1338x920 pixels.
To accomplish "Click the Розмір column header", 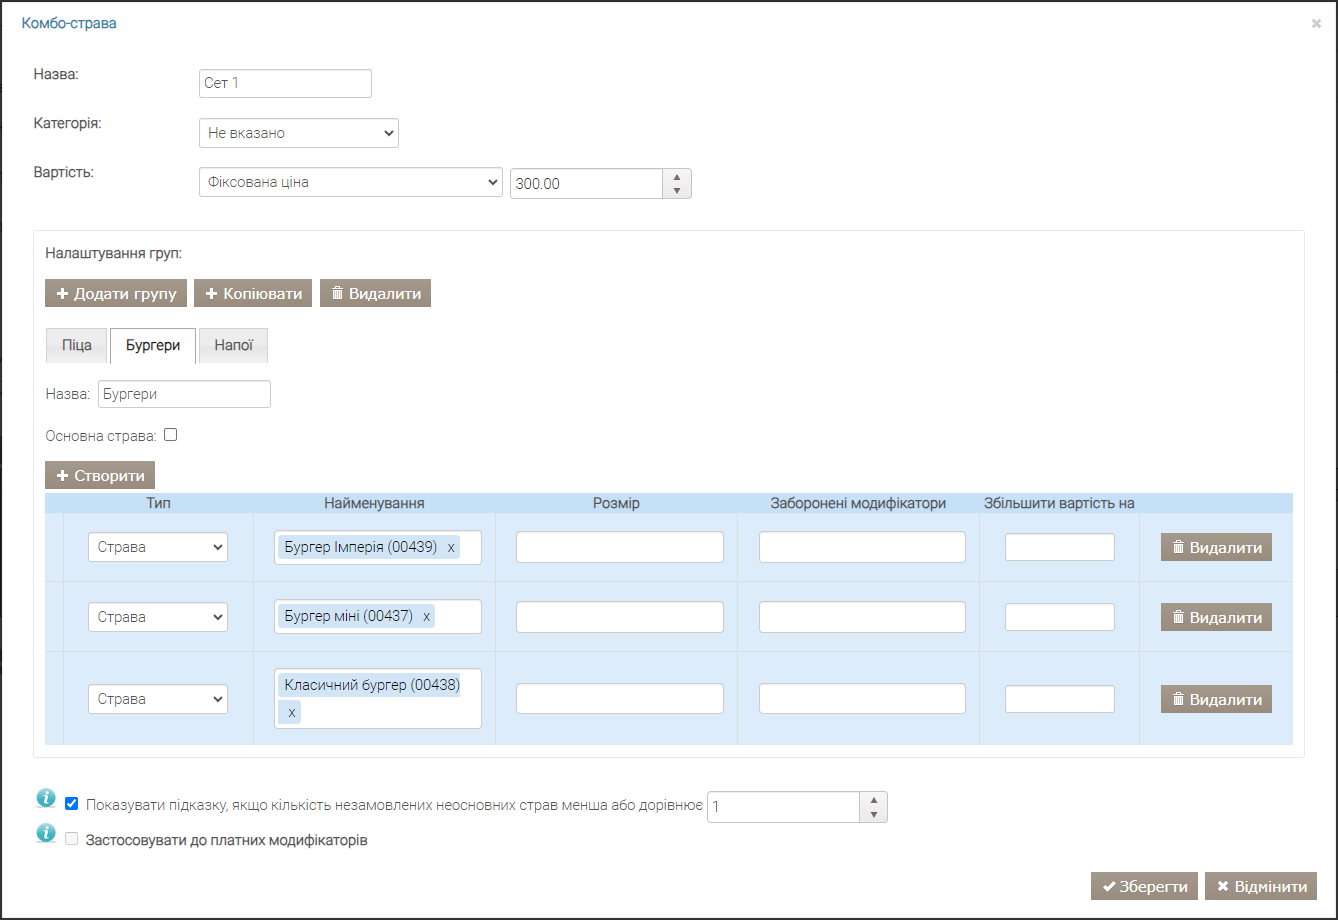I will [616, 503].
